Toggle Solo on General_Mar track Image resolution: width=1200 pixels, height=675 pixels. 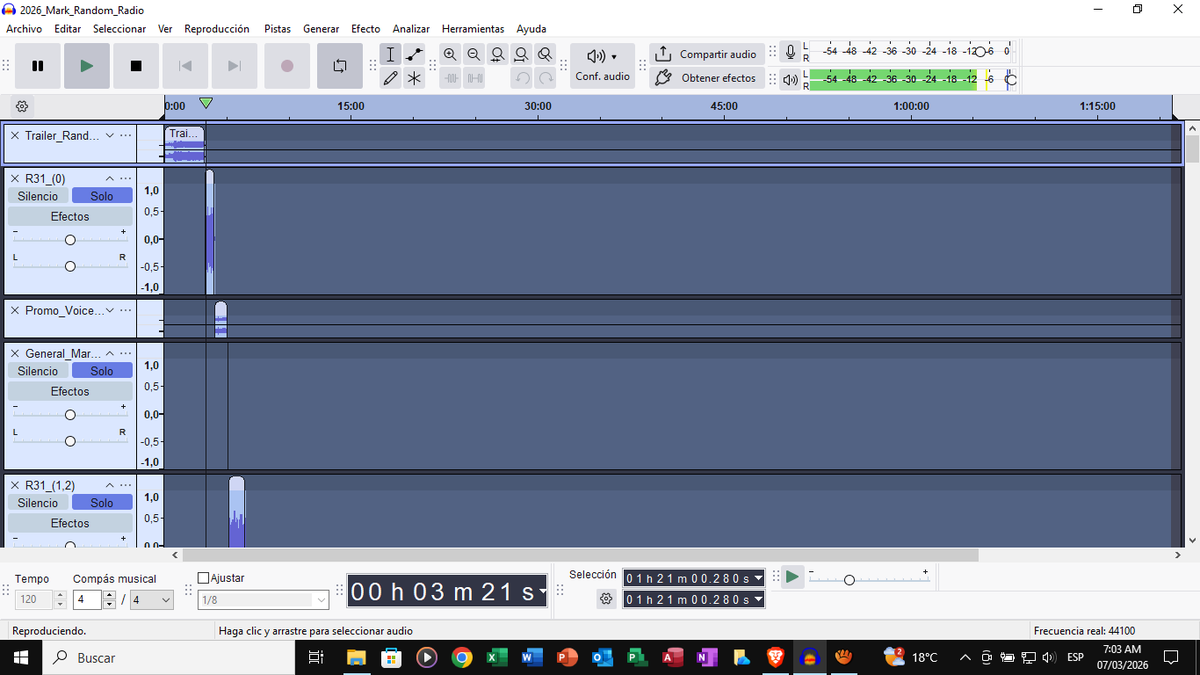click(x=102, y=371)
